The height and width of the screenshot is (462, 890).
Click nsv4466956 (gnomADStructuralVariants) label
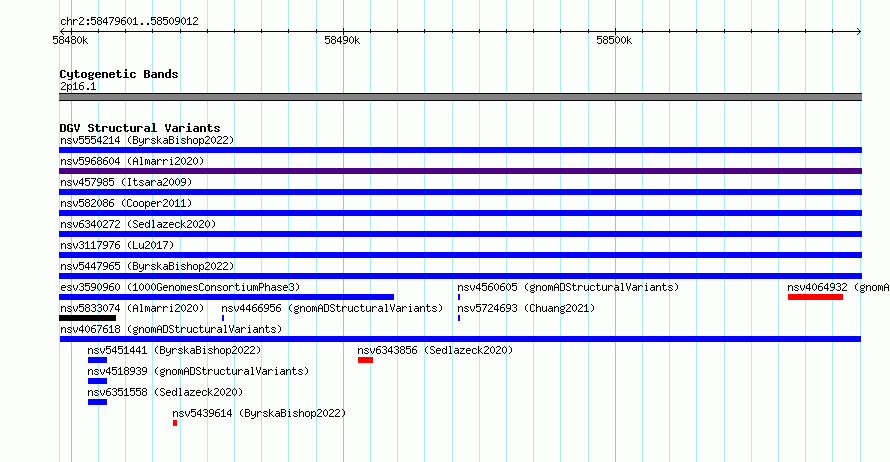[x=332, y=308]
